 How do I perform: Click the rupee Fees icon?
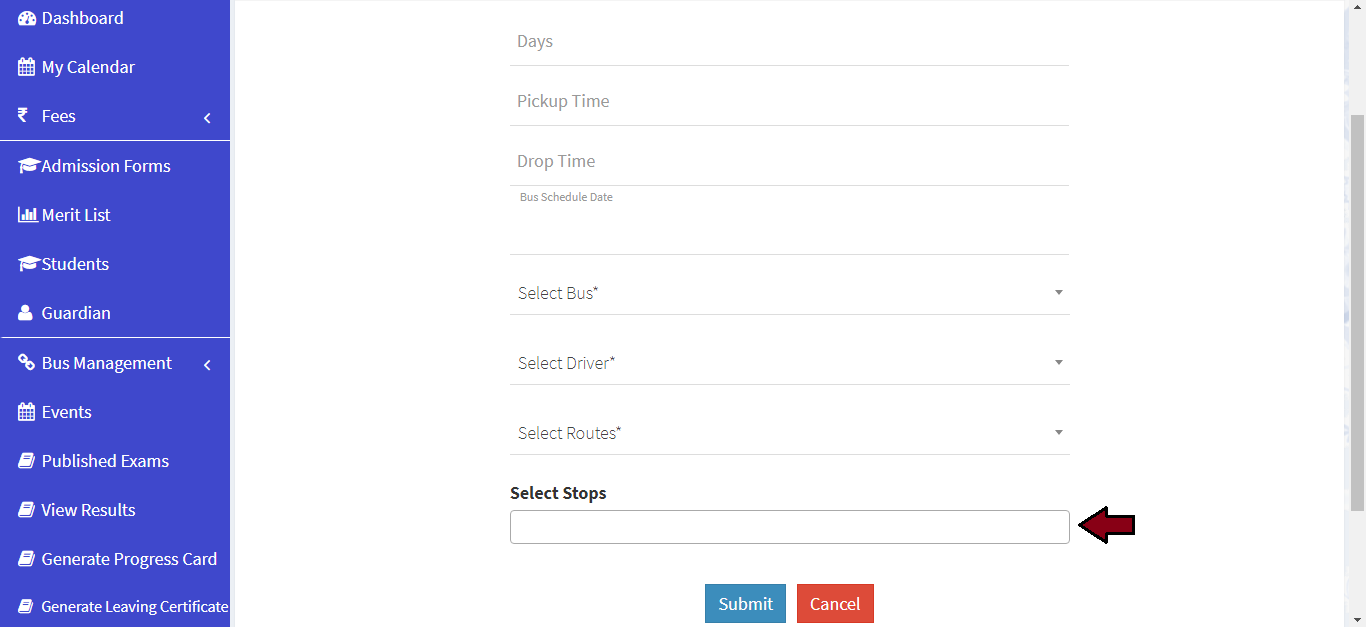click(x=23, y=116)
